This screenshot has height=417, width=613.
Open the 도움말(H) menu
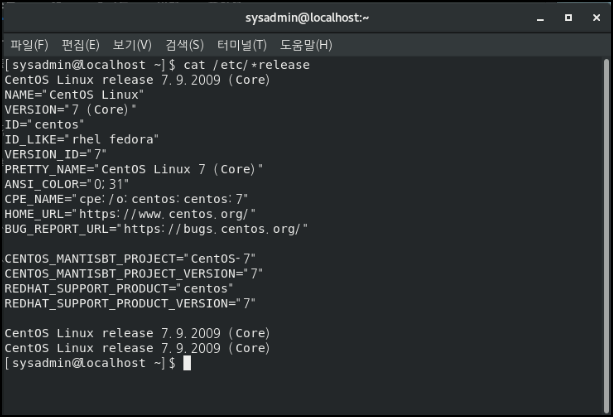[x=306, y=45]
